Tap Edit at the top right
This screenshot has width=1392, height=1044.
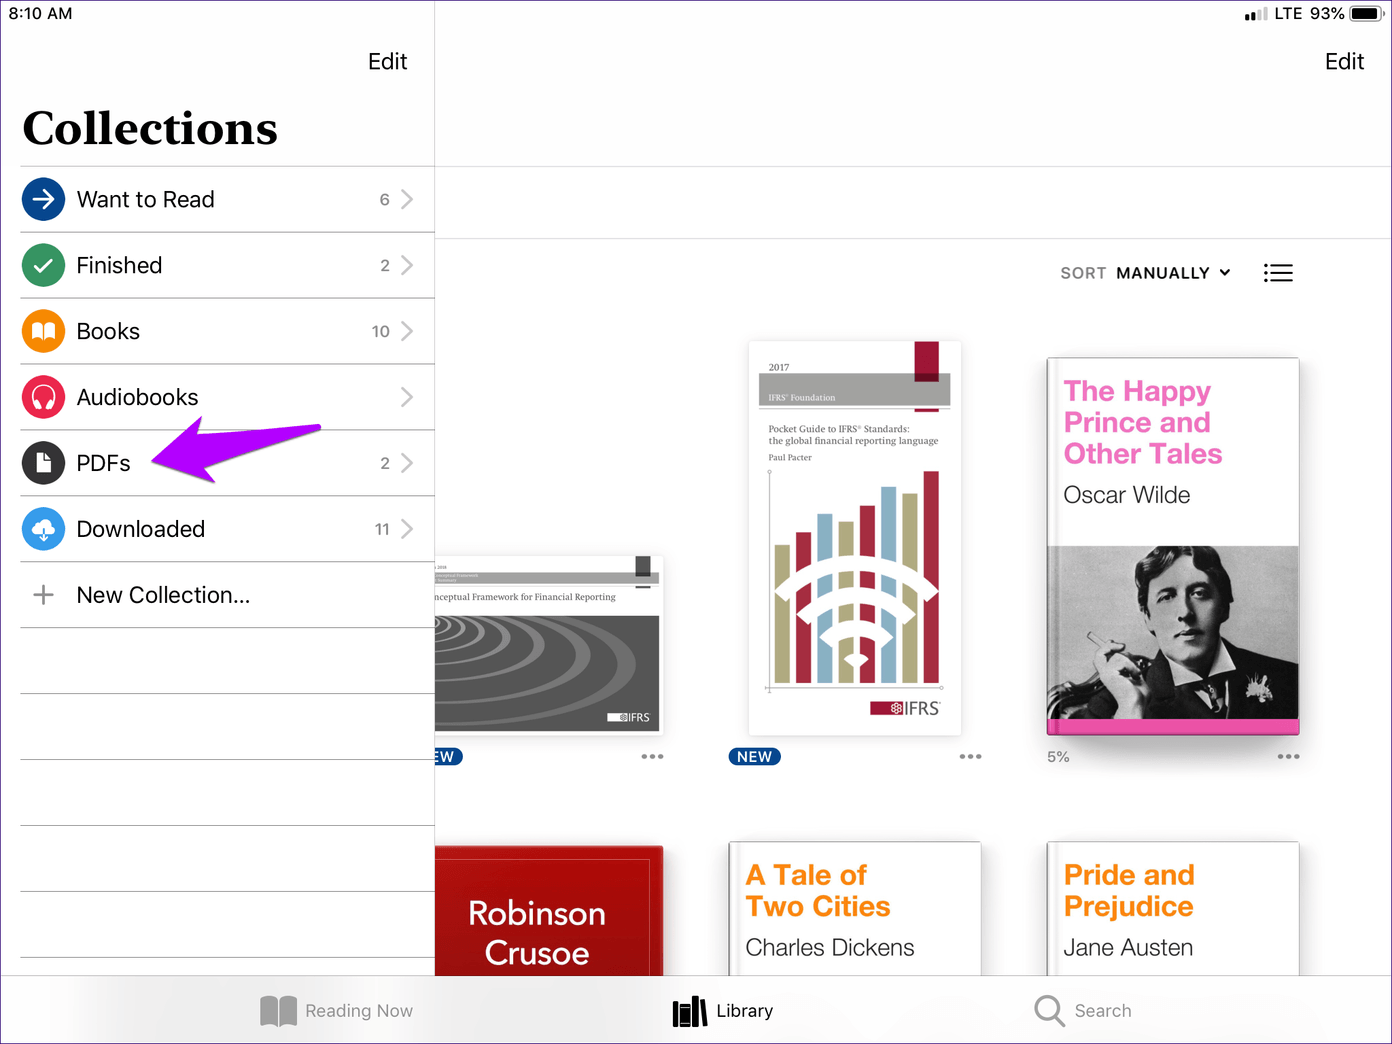[1344, 62]
